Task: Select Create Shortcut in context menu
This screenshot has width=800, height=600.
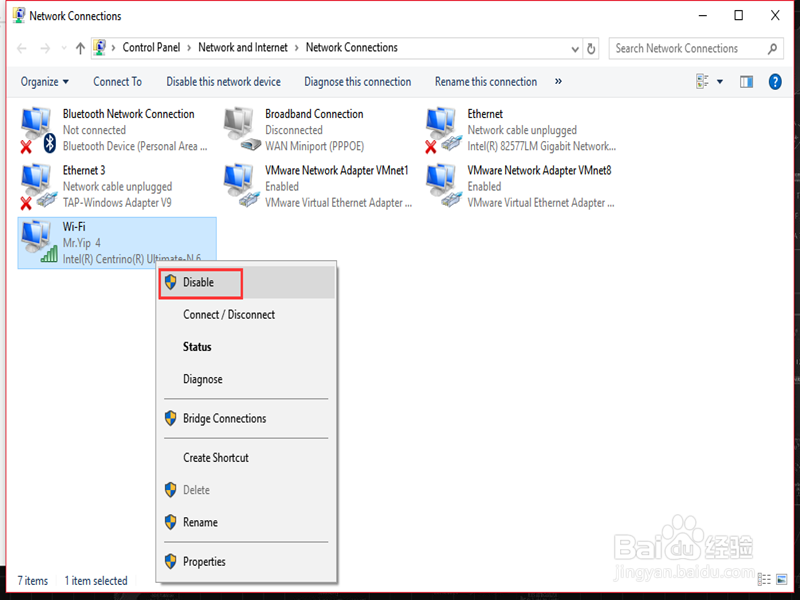Action: click(247, 458)
